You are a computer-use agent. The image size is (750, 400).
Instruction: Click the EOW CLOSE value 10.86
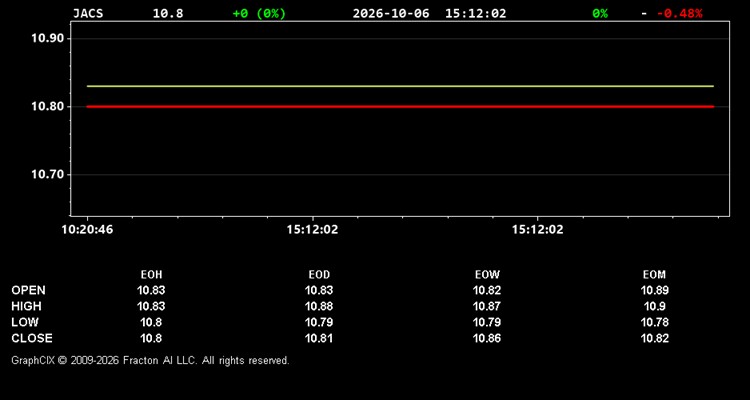(487, 338)
